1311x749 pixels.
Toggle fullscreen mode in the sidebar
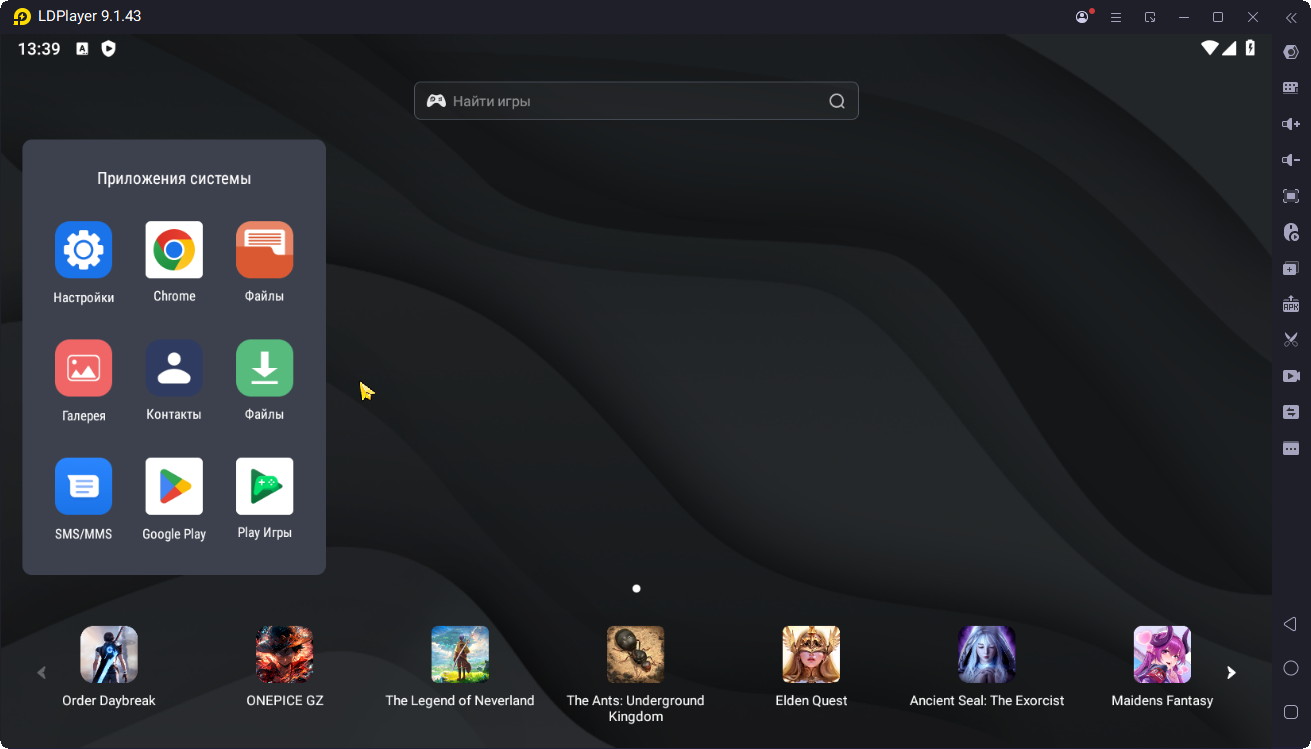1291,196
